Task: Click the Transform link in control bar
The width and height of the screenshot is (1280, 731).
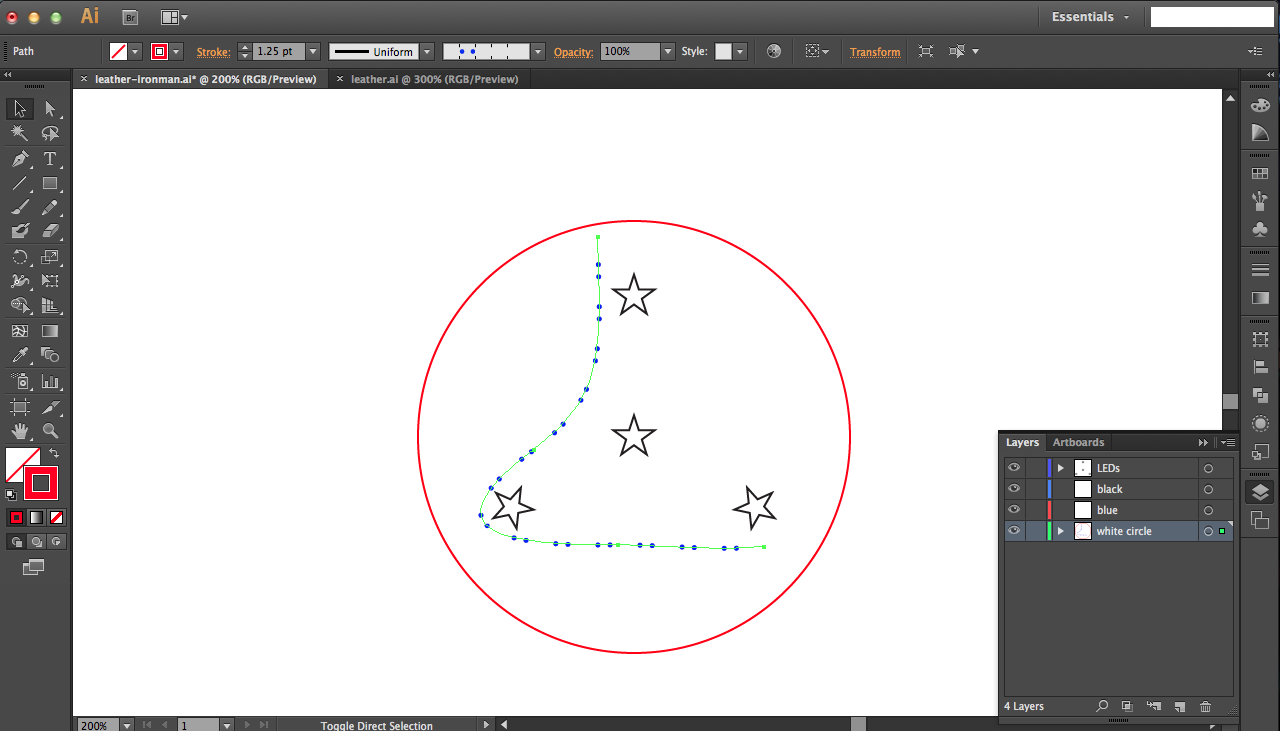Action: 874,51
